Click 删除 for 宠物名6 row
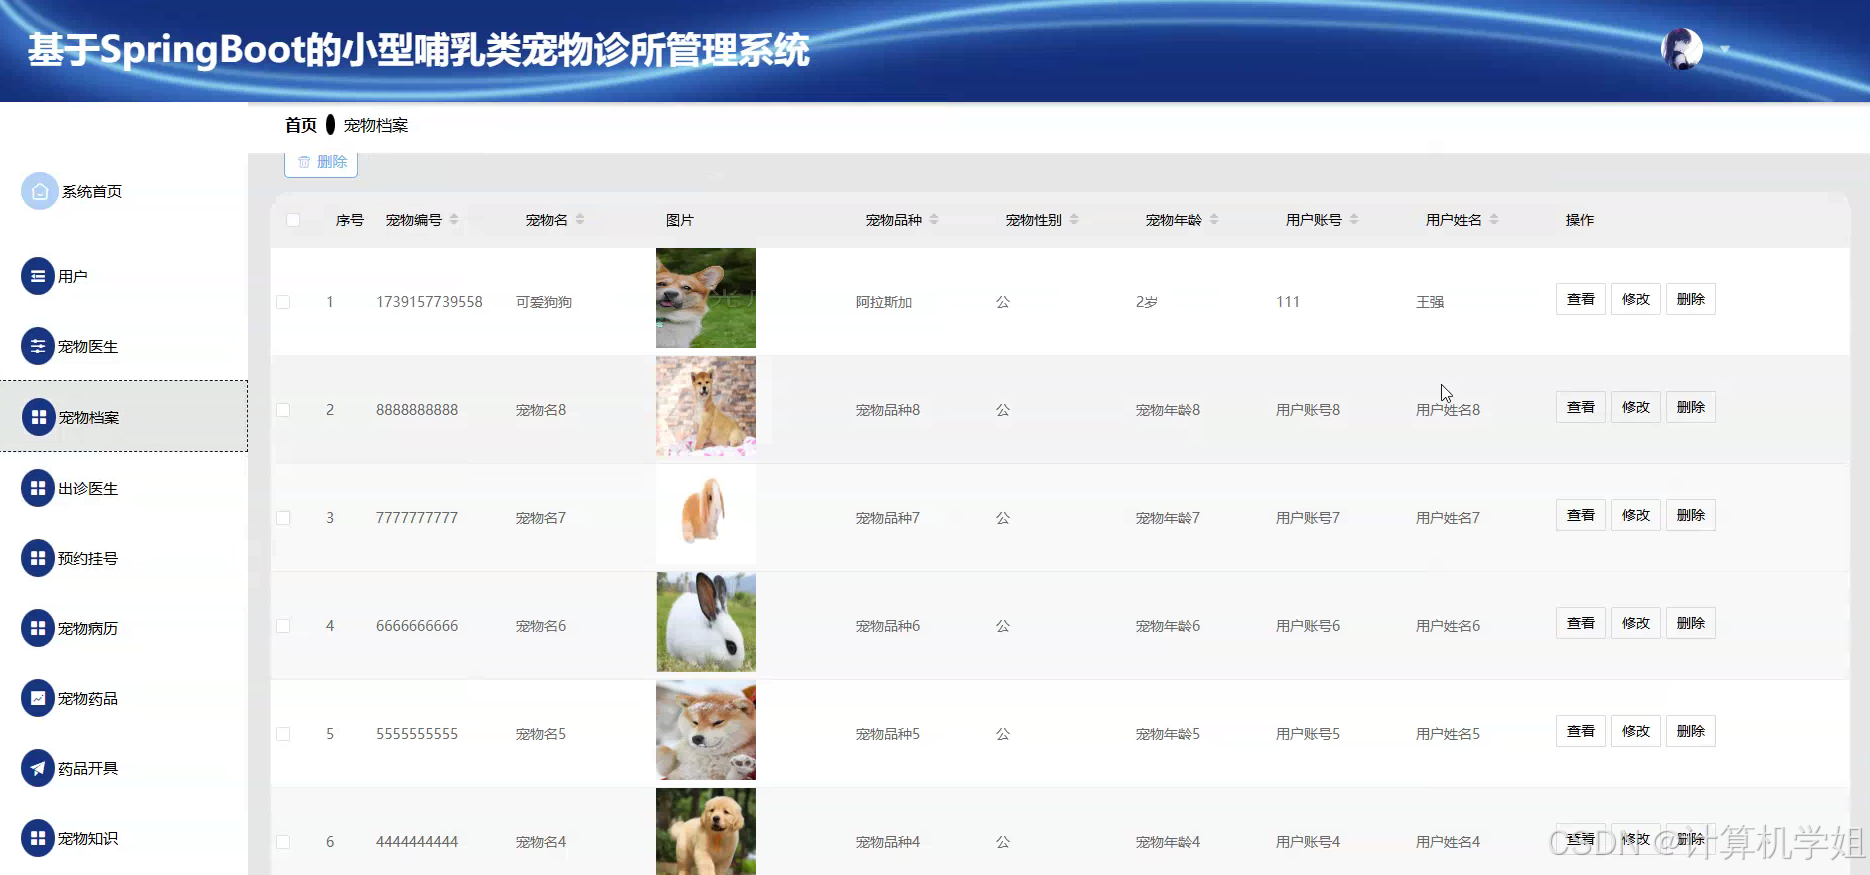 (x=1691, y=623)
